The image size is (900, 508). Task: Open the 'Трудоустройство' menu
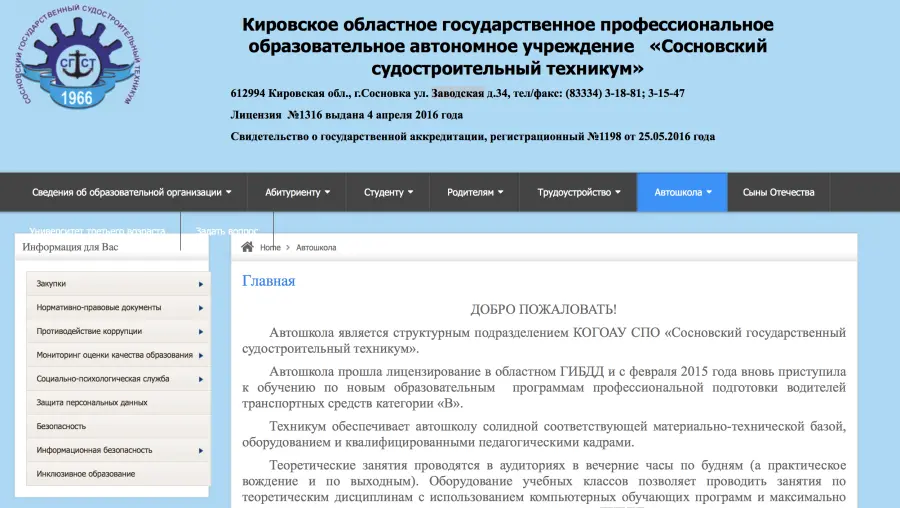point(579,192)
